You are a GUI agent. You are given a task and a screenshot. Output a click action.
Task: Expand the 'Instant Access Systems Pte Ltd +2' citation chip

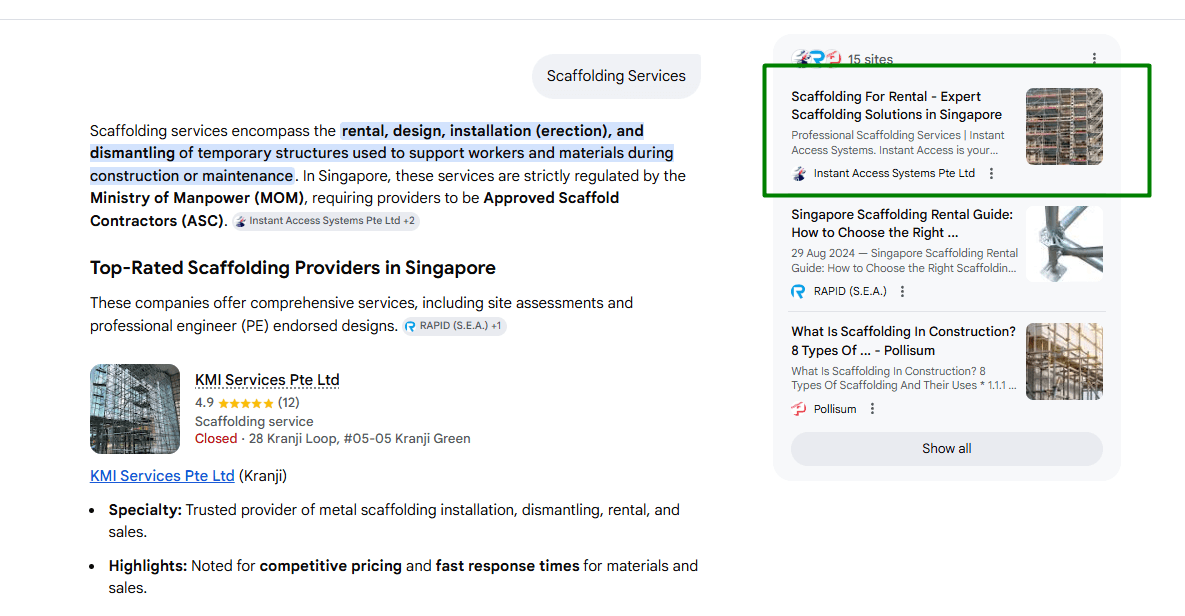point(326,221)
